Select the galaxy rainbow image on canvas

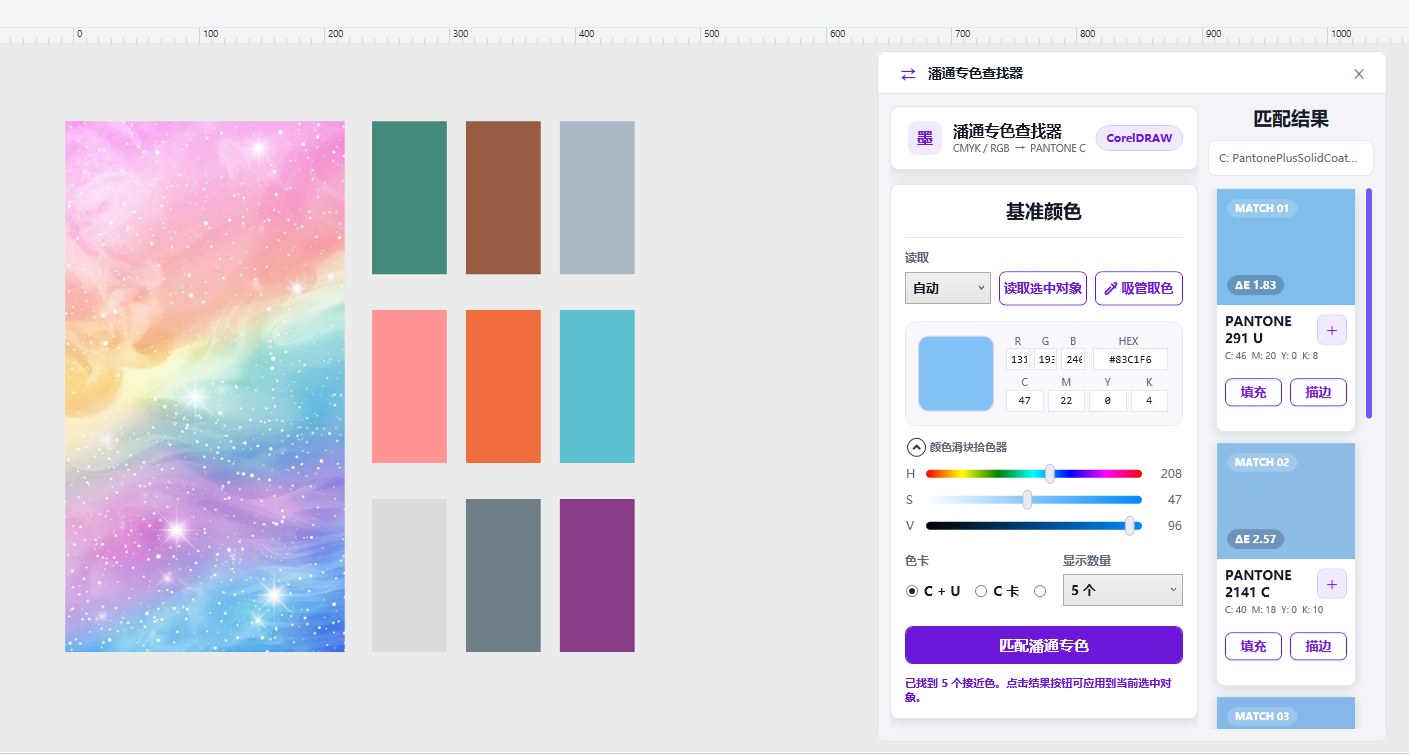(205, 386)
